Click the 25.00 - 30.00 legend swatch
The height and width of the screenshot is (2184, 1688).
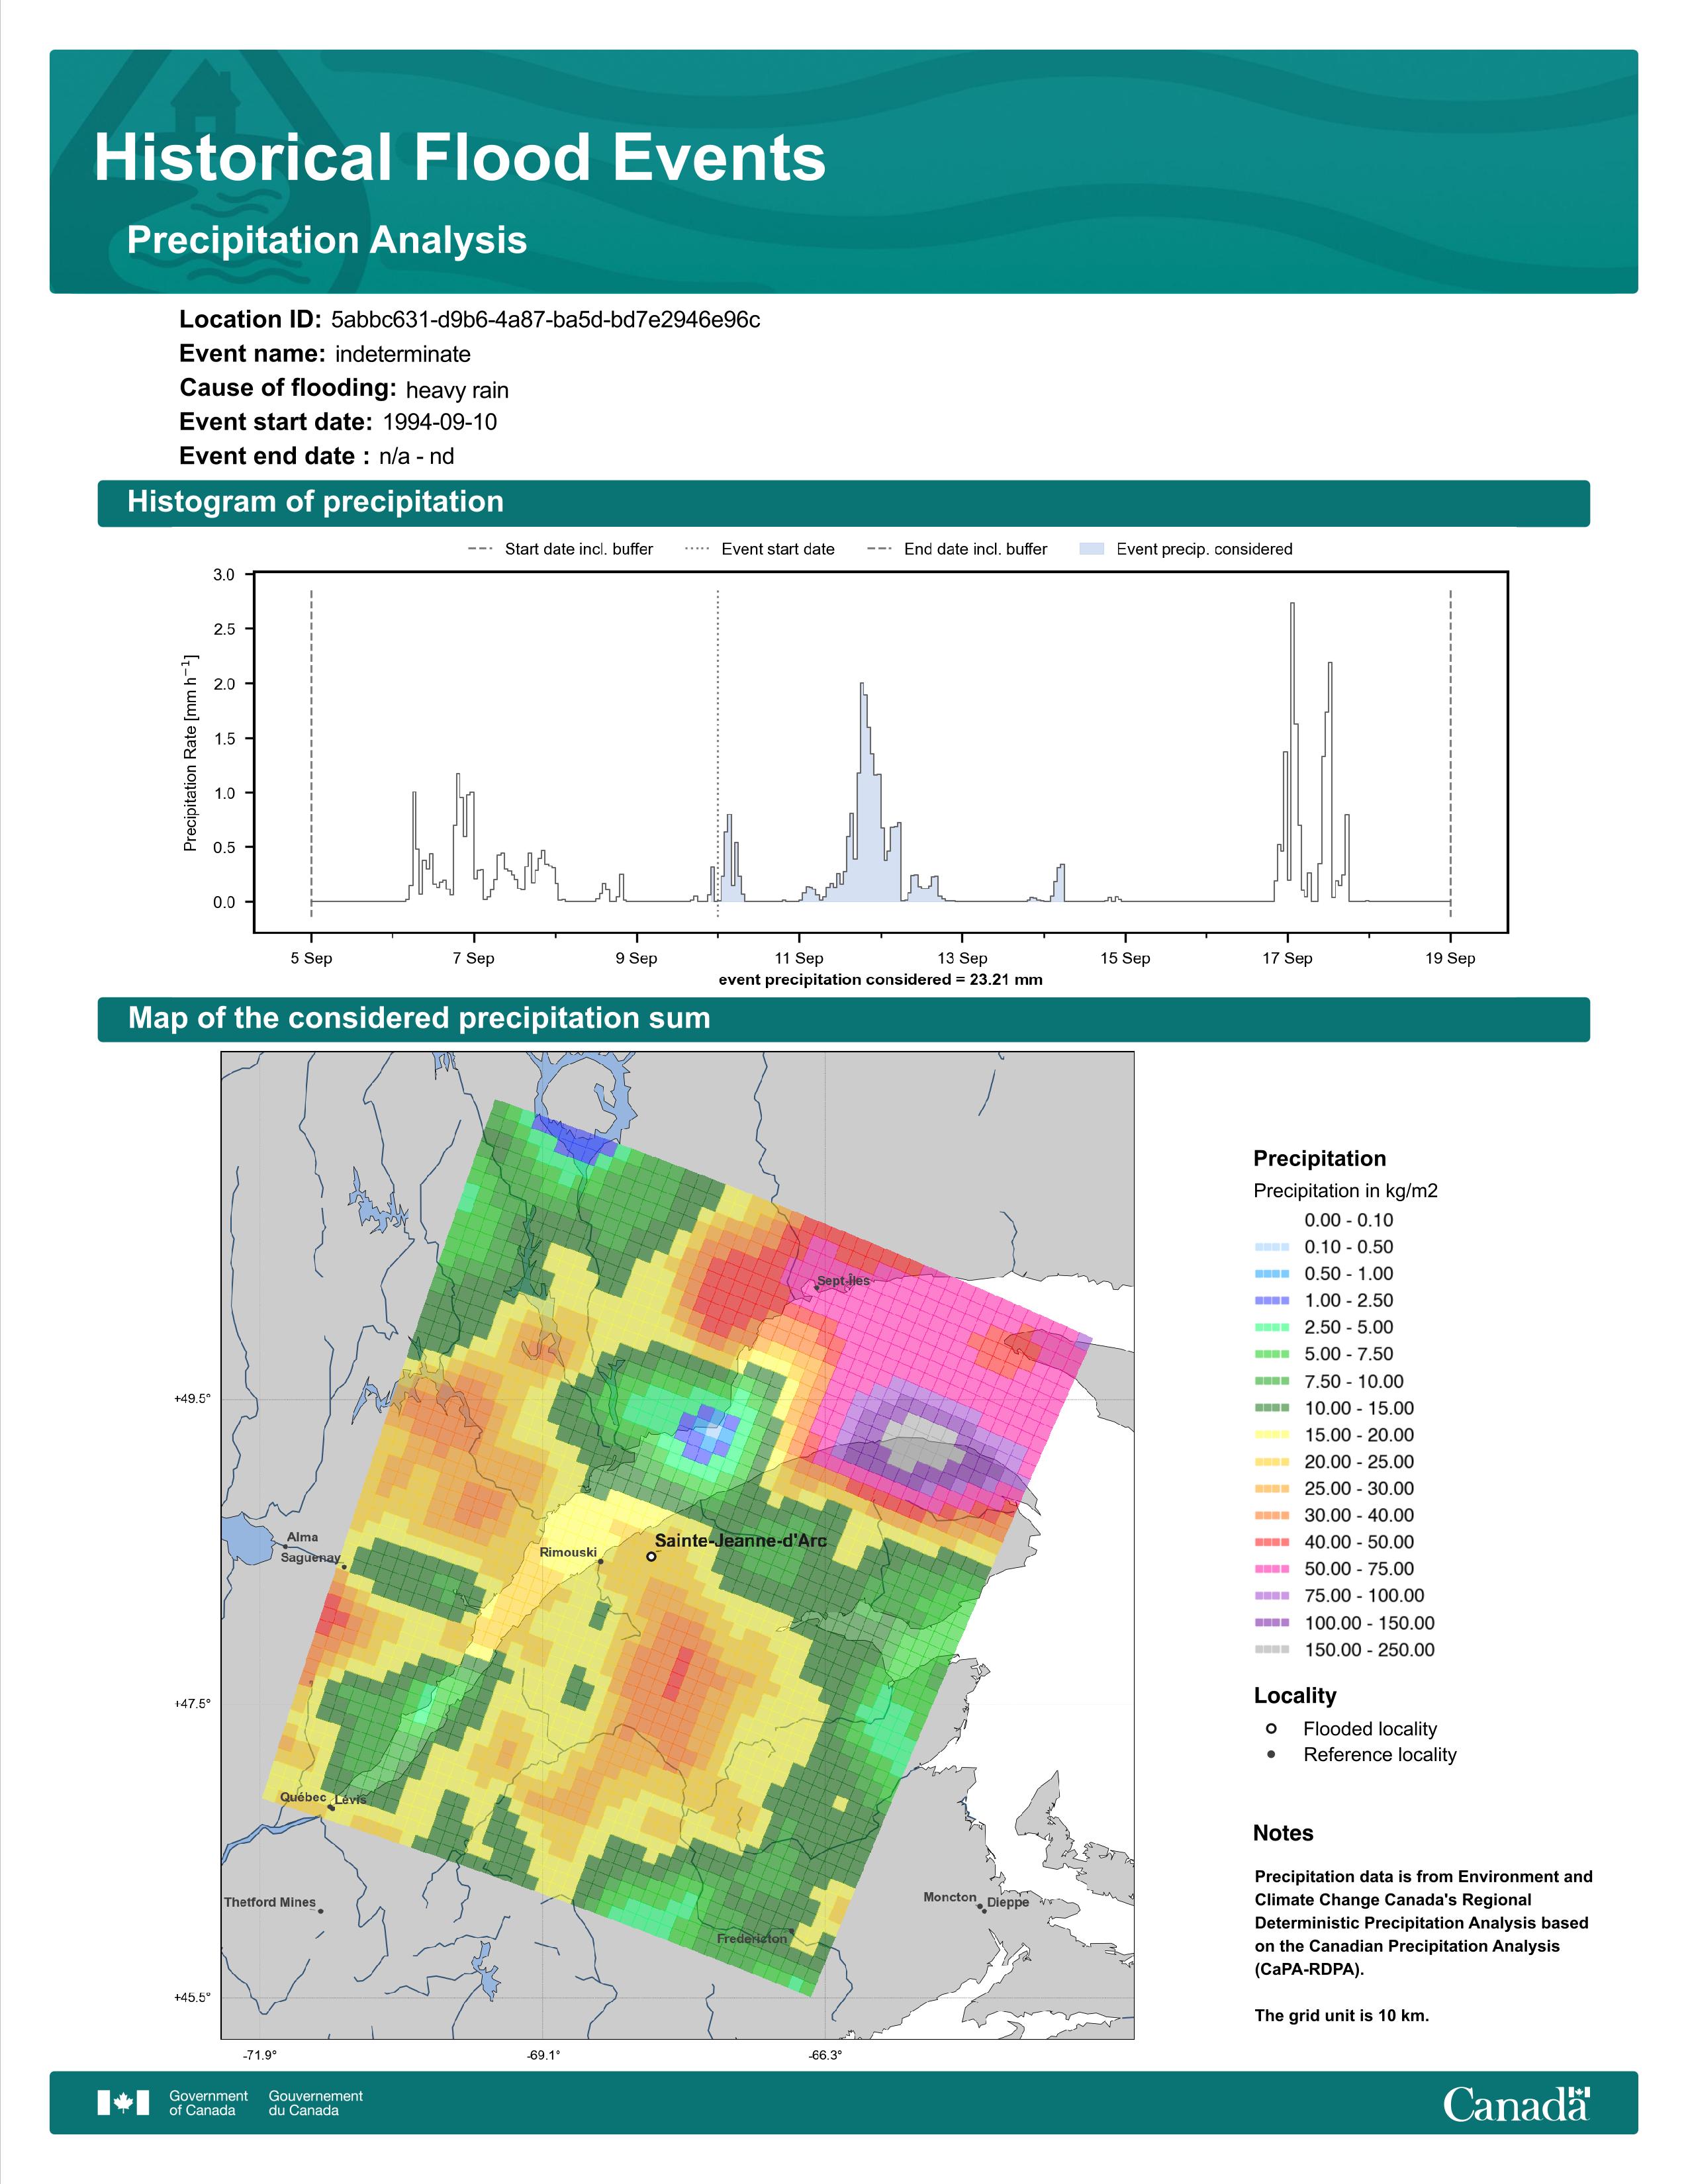1272,1489
